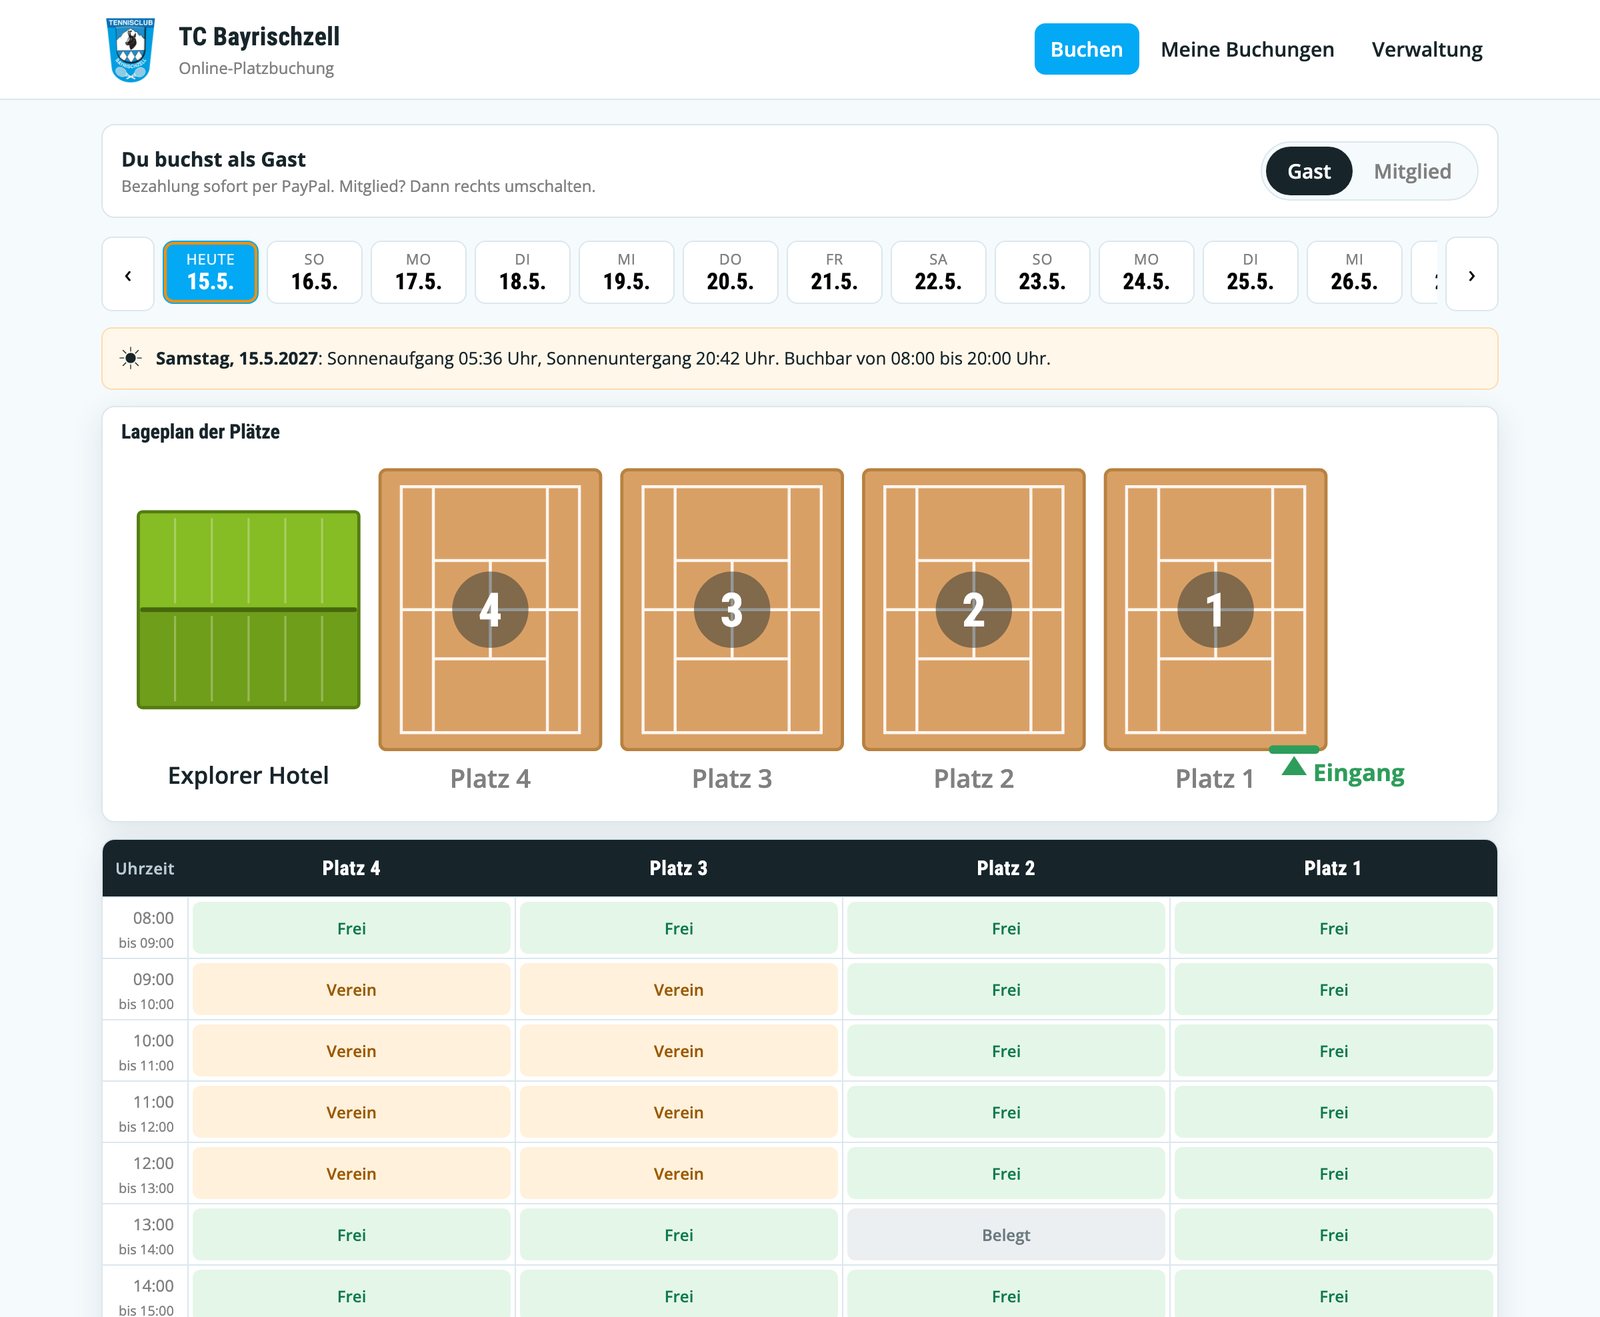This screenshot has width=1600, height=1317.
Task: Select court 3 on the site map
Action: [x=732, y=609]
